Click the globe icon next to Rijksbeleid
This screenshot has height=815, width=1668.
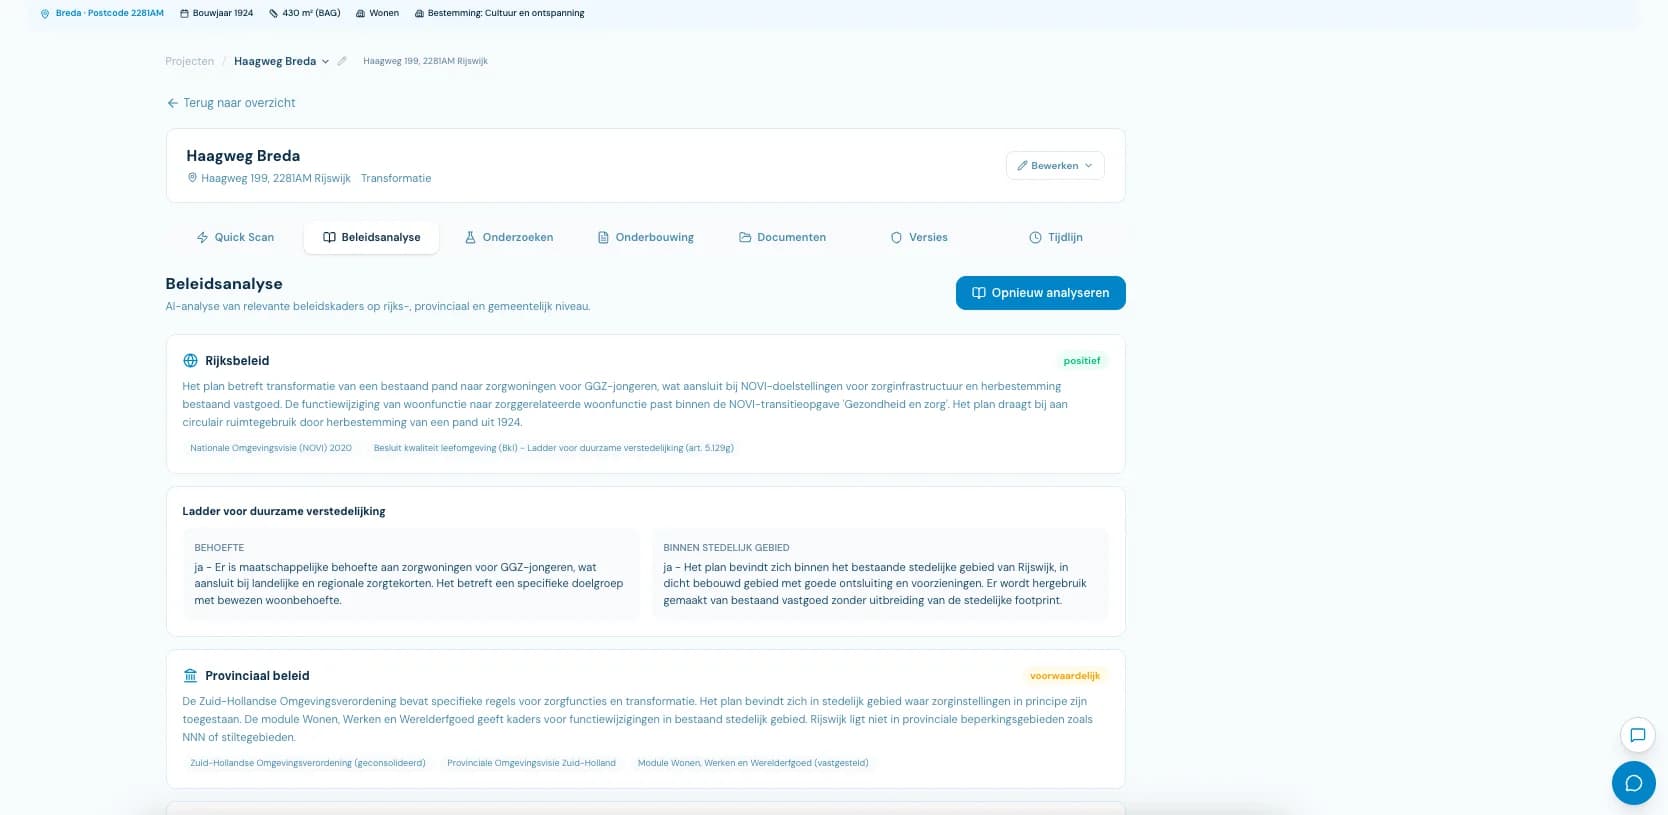click(x=190, y=361)
